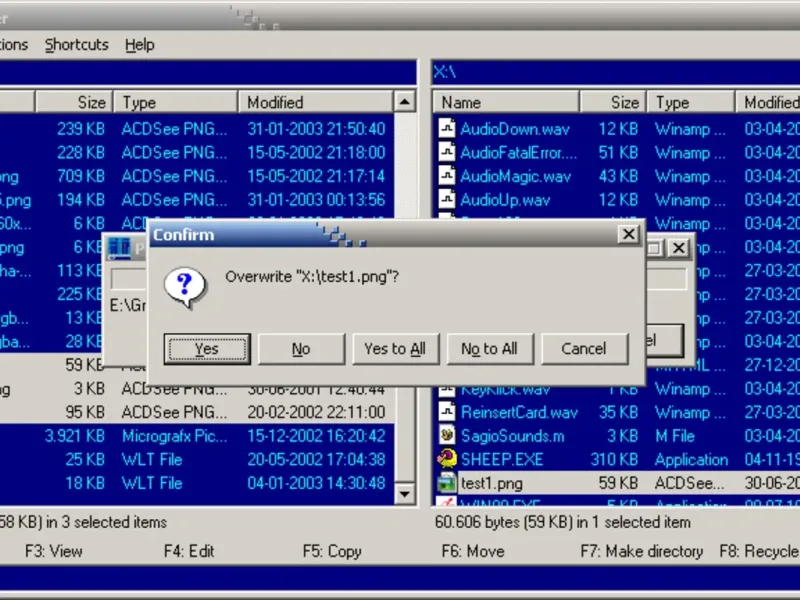
Task: Click F5: Copy in the function bar
Action: [x=332, y=551]
